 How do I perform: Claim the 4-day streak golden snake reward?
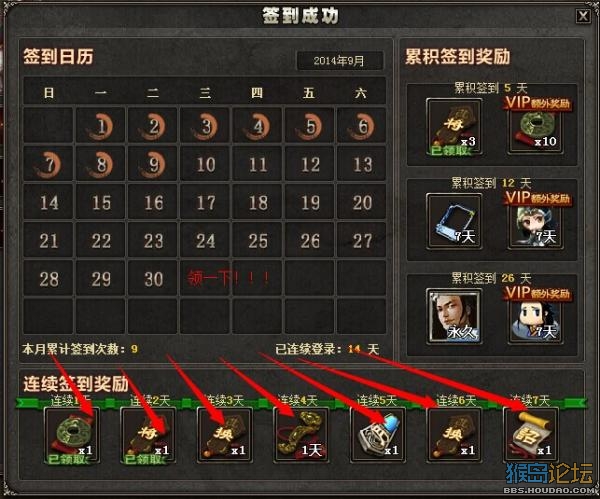tap(301, 435)
